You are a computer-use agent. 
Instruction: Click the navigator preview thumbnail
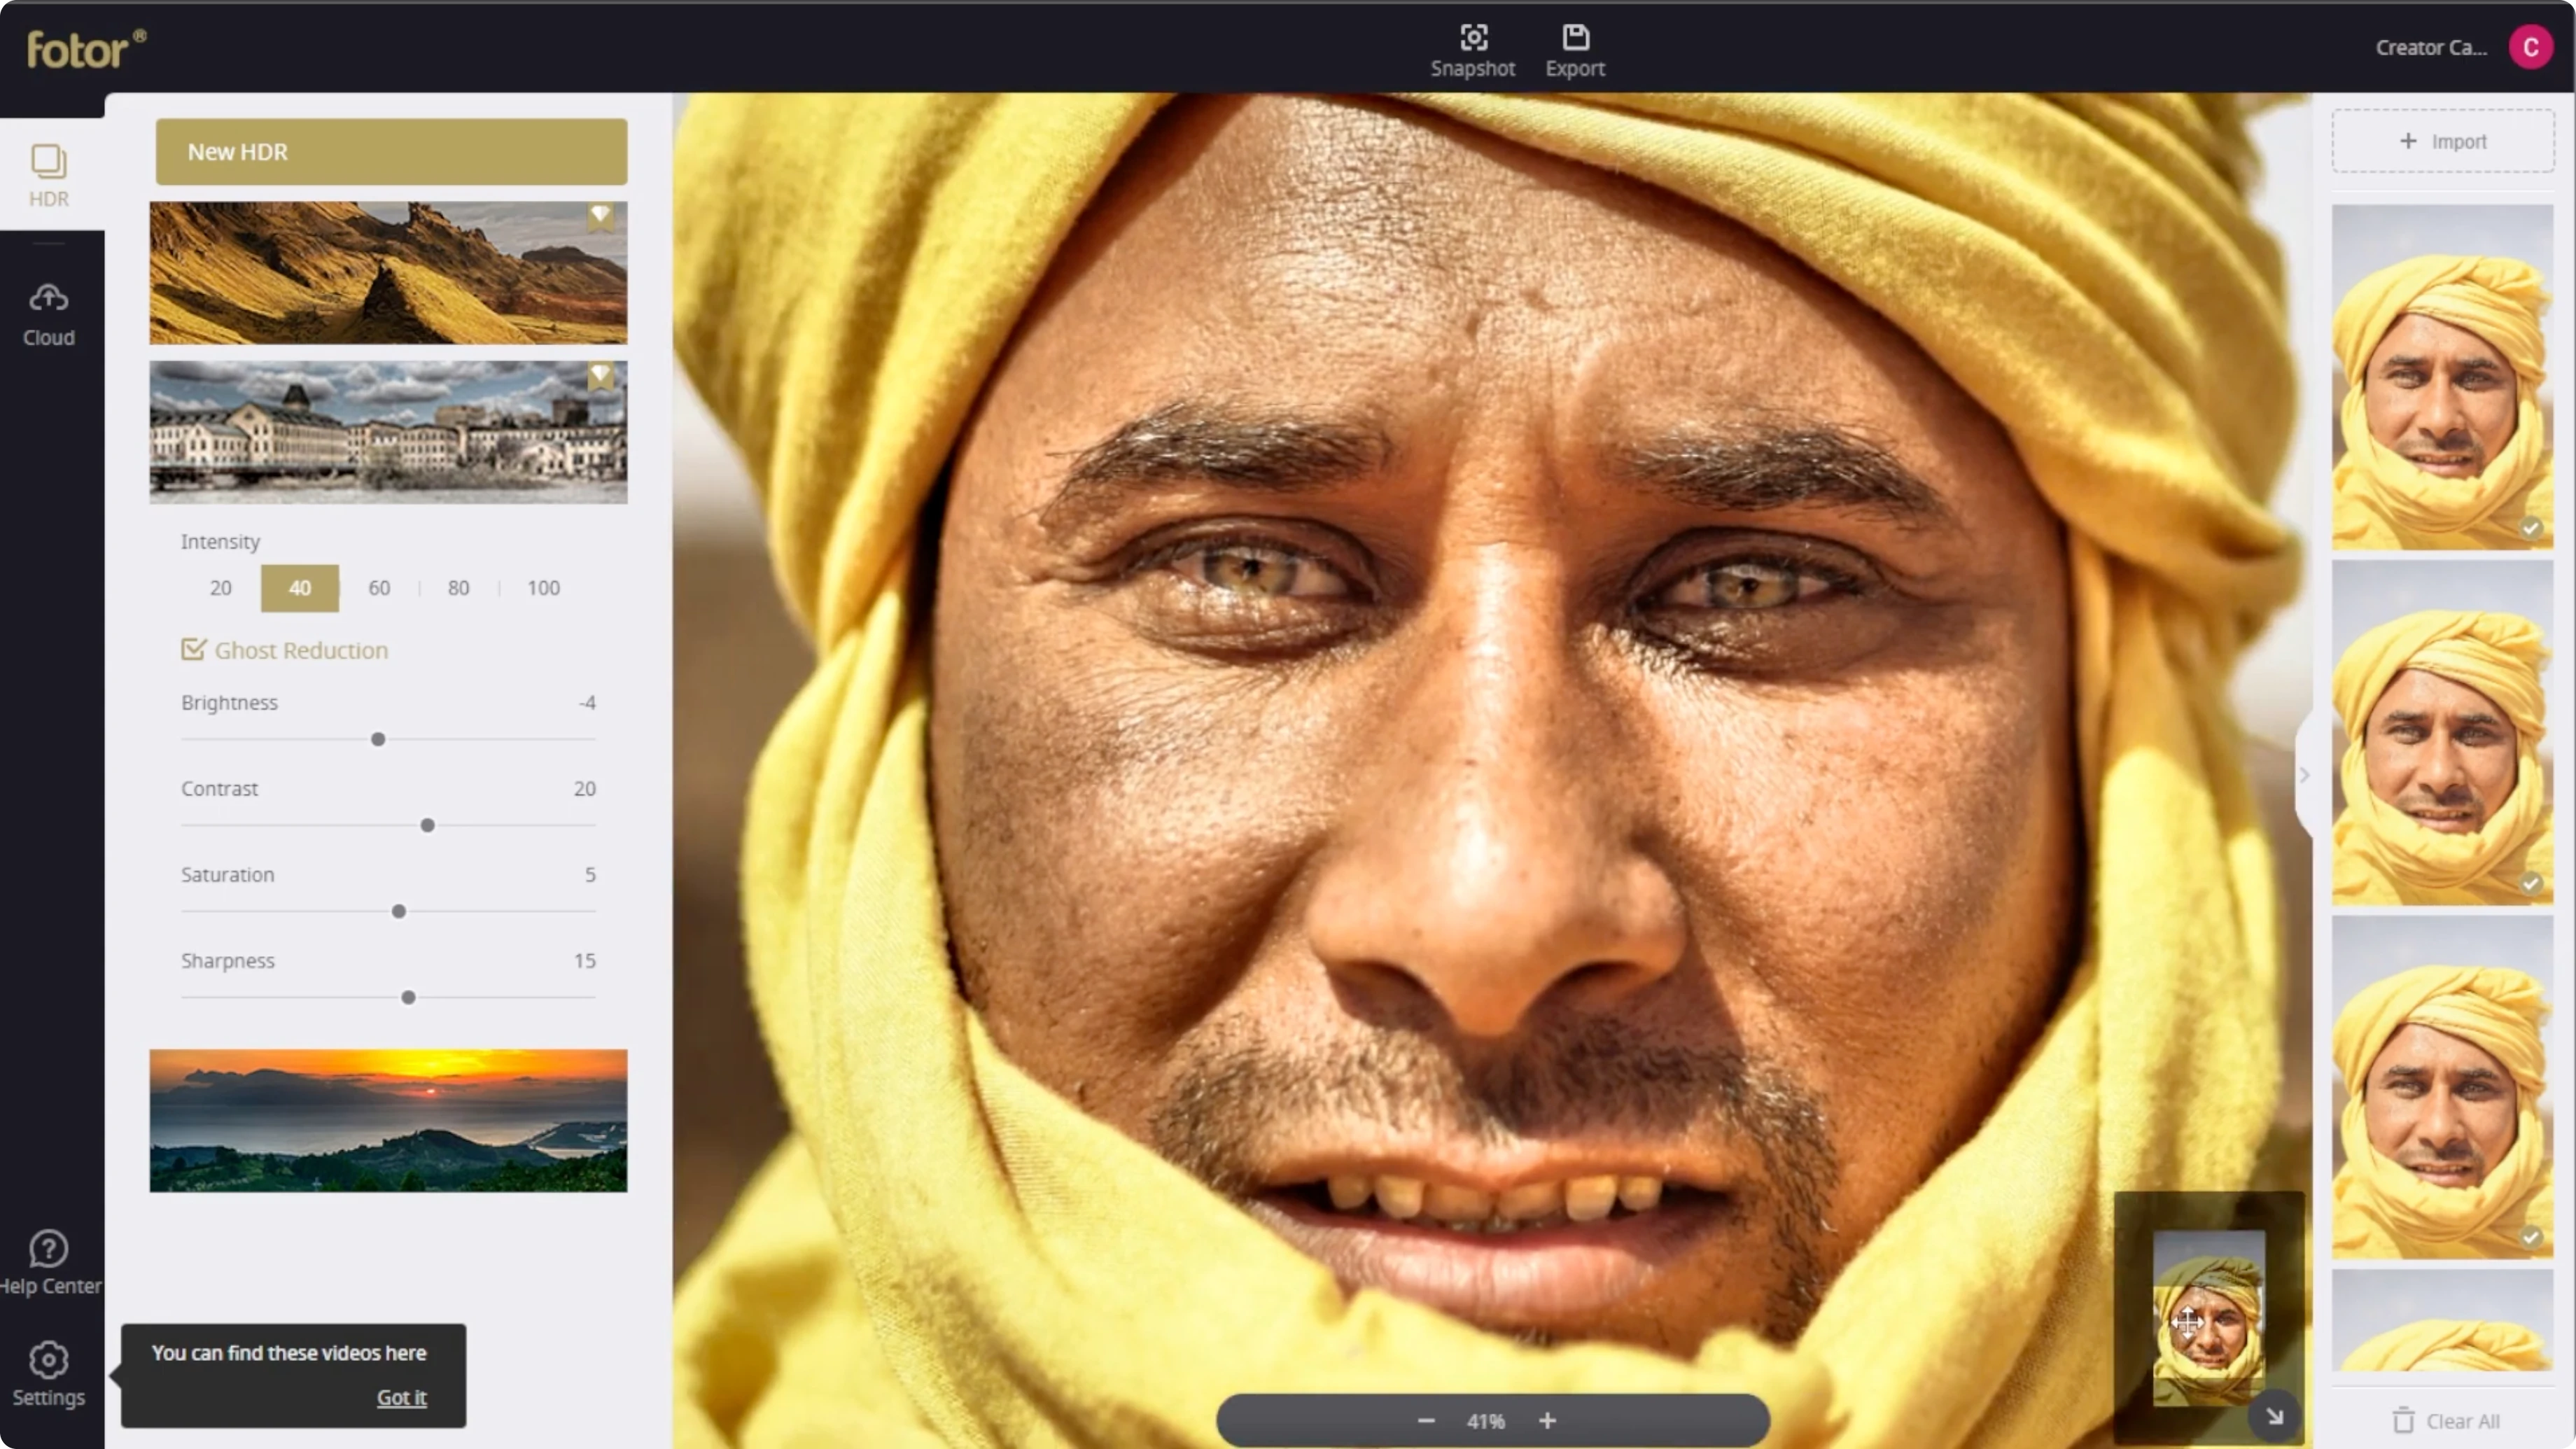pos(2208,1318)
